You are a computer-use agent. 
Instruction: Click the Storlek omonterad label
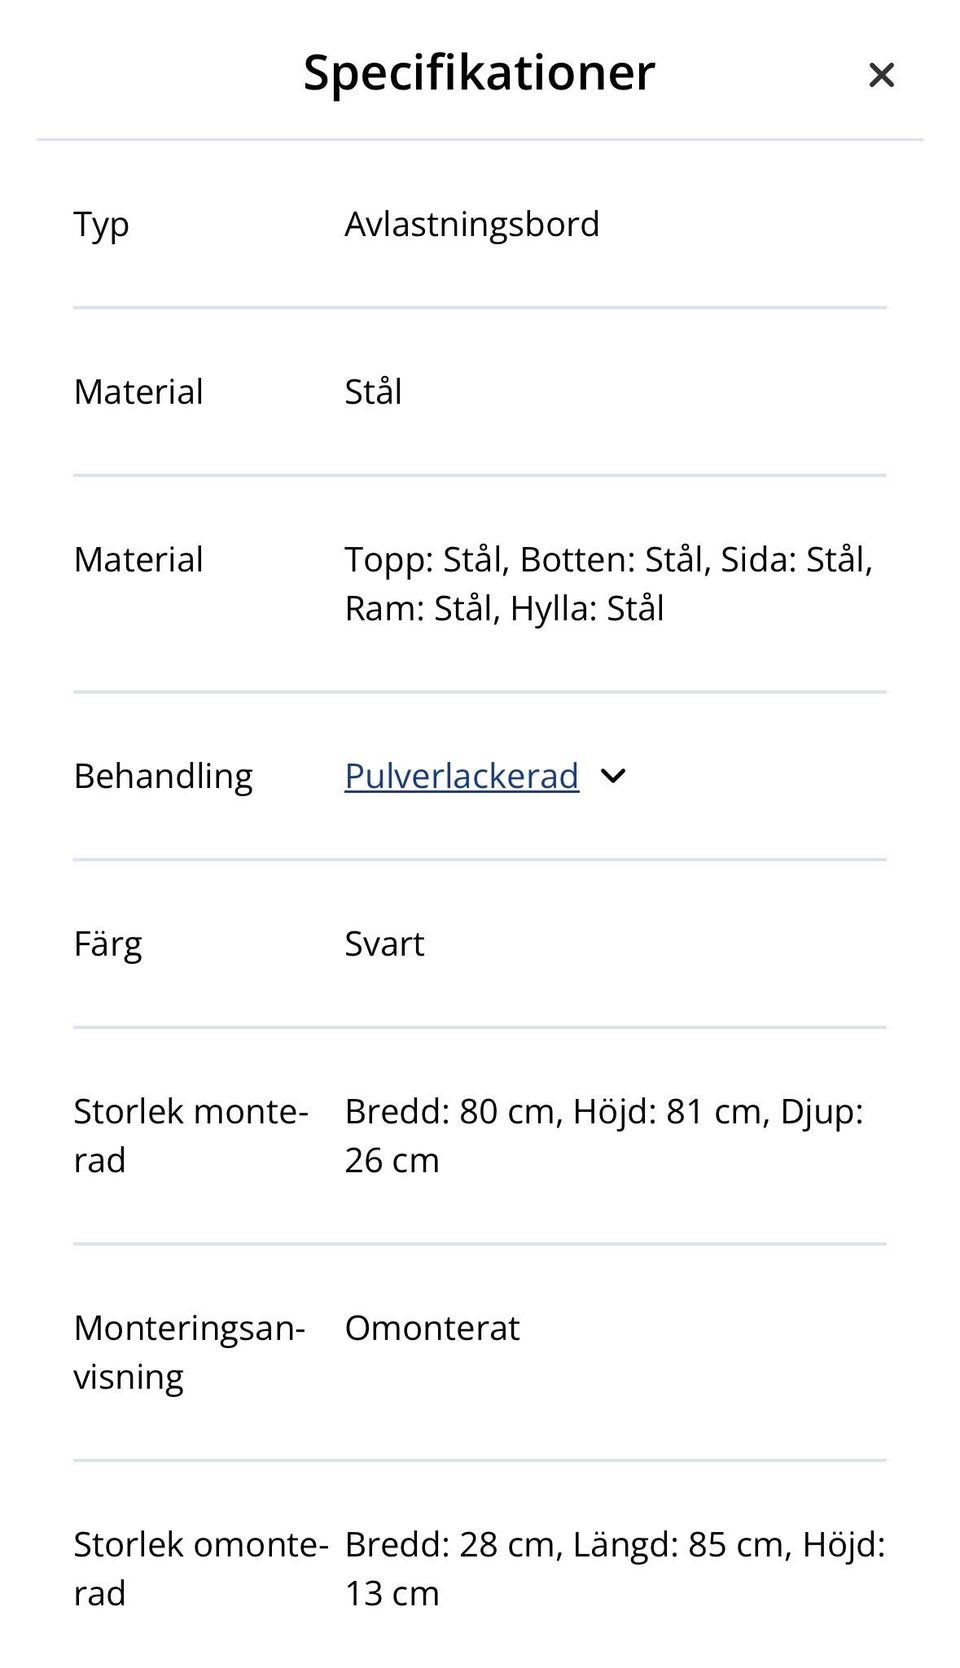(x=201, y=1569)
